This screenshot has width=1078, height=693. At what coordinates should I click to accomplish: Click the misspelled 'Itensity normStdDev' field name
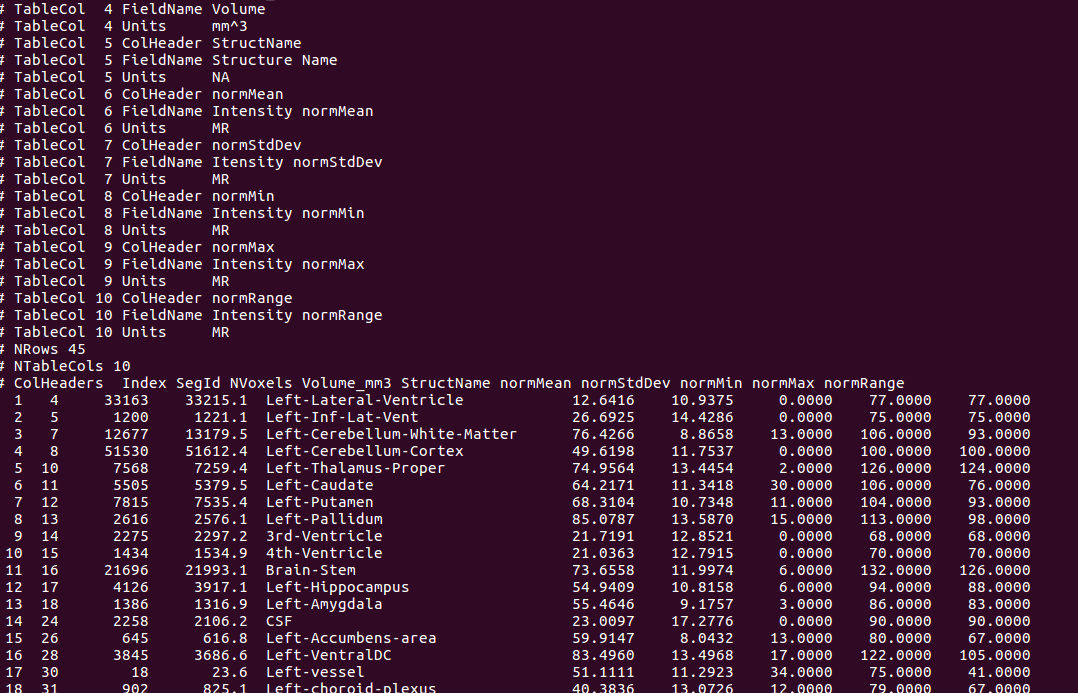point(296,162)
